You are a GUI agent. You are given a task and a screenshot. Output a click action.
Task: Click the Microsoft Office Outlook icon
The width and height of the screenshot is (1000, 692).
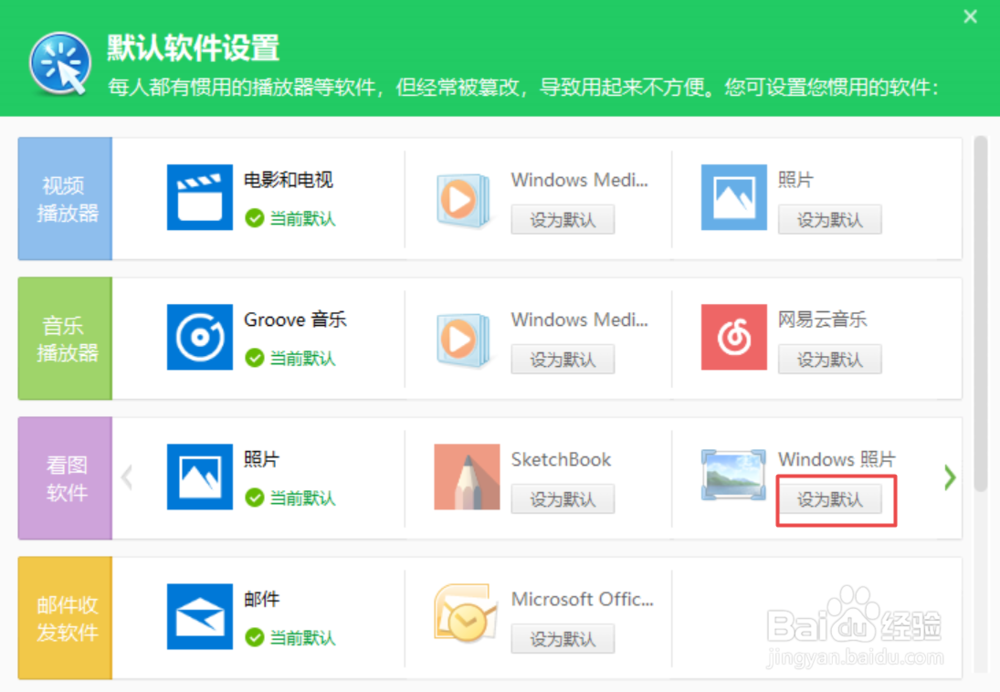[466, 614]
